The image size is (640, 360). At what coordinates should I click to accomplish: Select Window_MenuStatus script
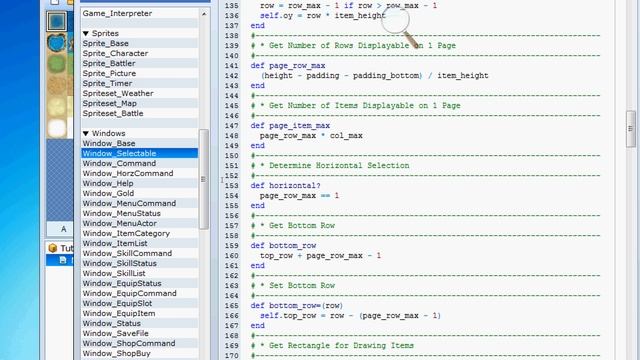point(140,213)
